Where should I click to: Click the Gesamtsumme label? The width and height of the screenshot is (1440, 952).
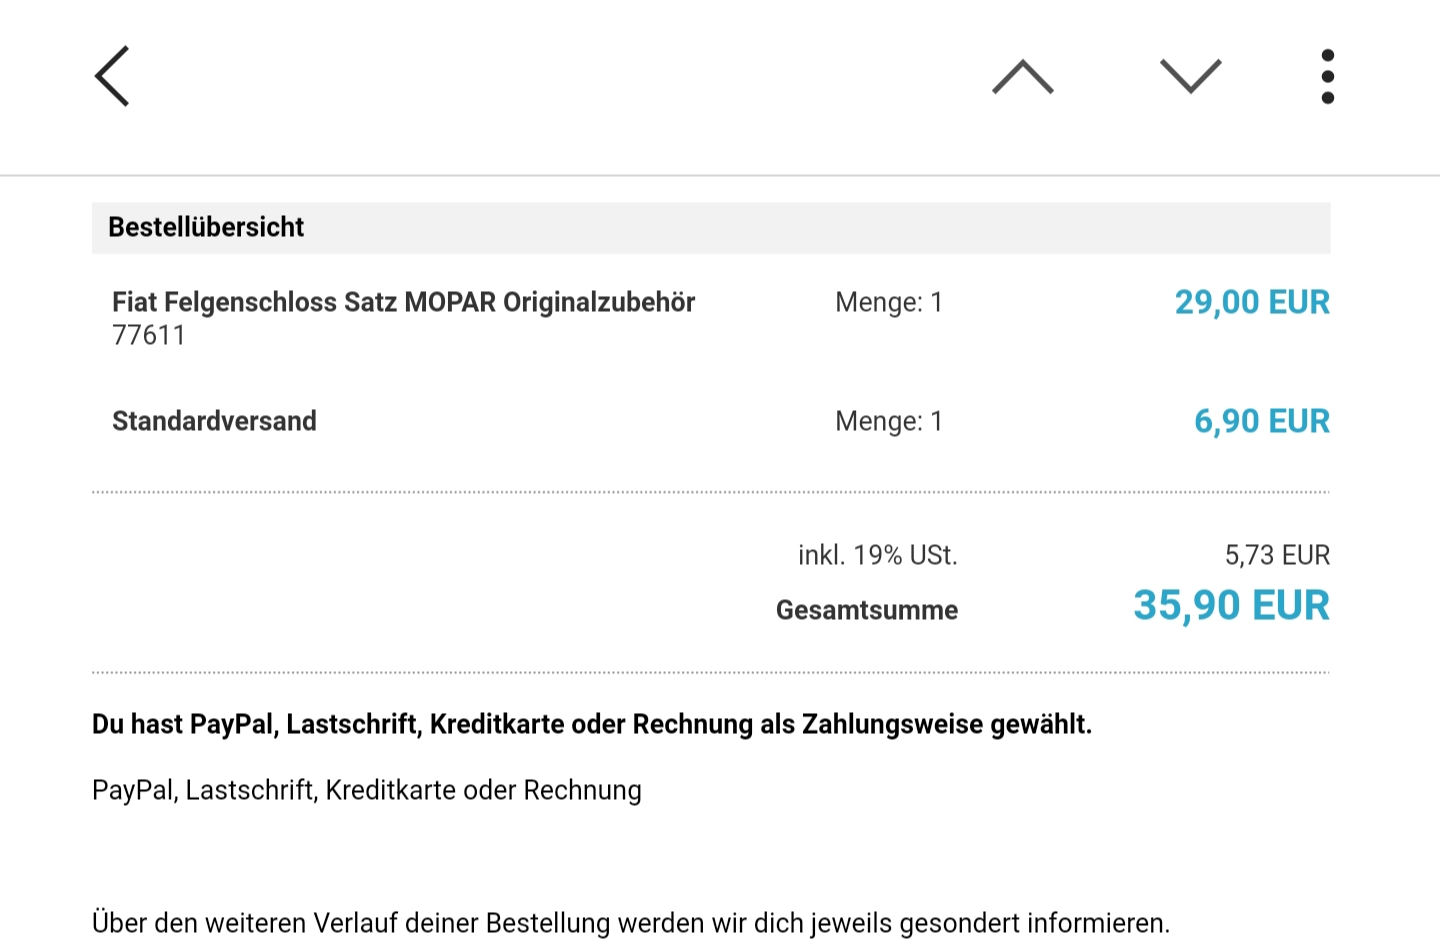click(866, 610)
